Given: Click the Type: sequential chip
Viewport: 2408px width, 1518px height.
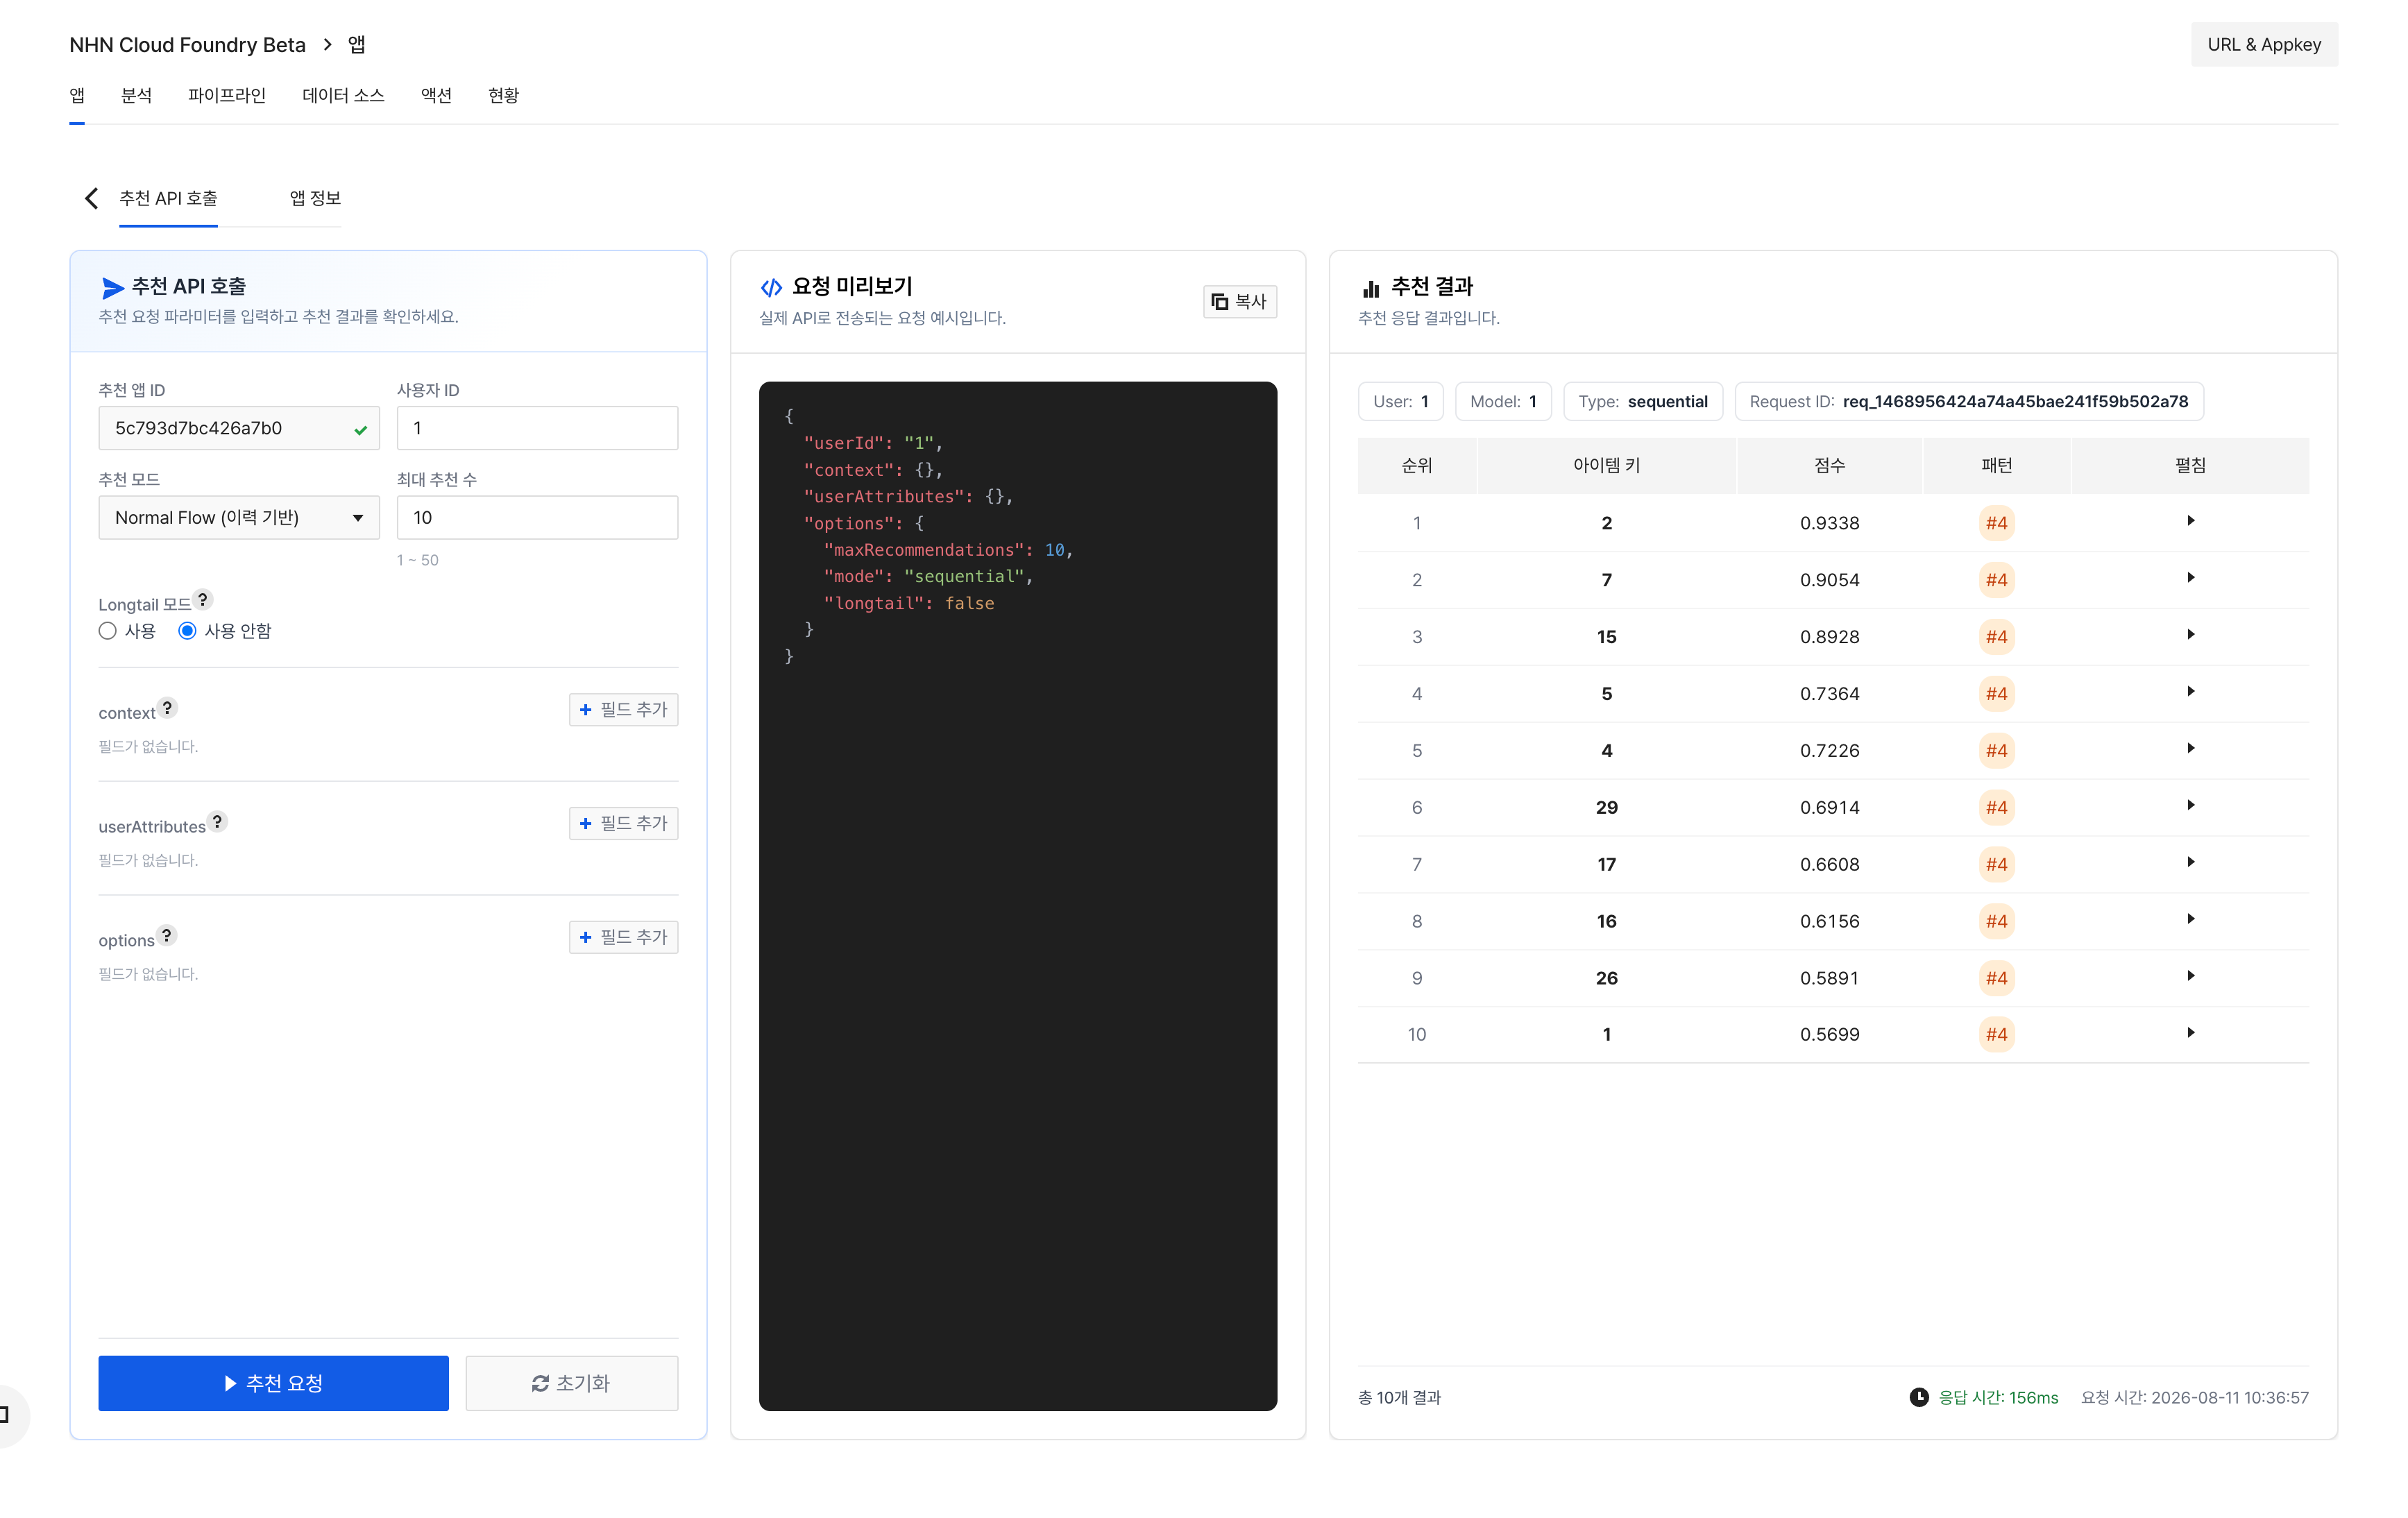Looking at the screenshot, I should click(1642, 401).
